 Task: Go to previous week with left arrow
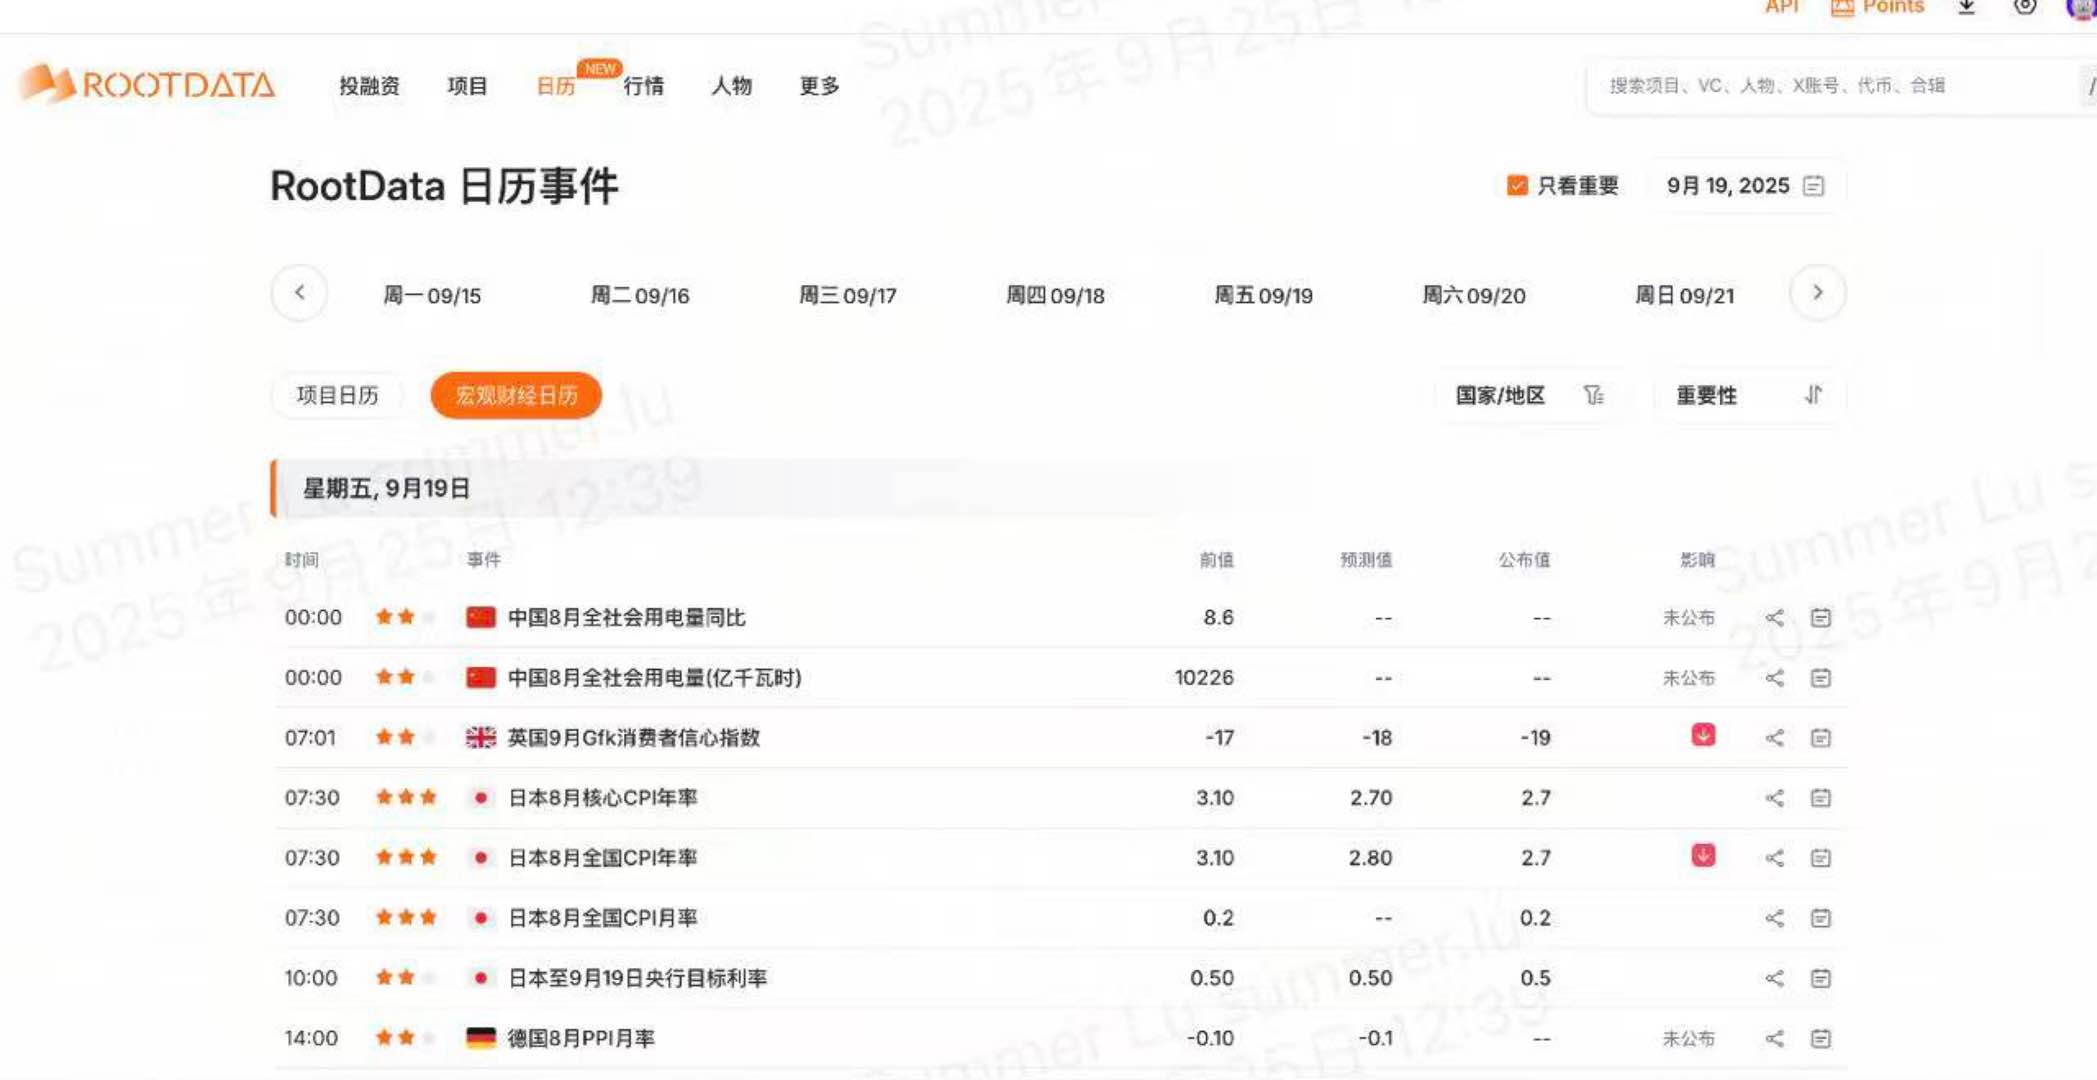299,293
